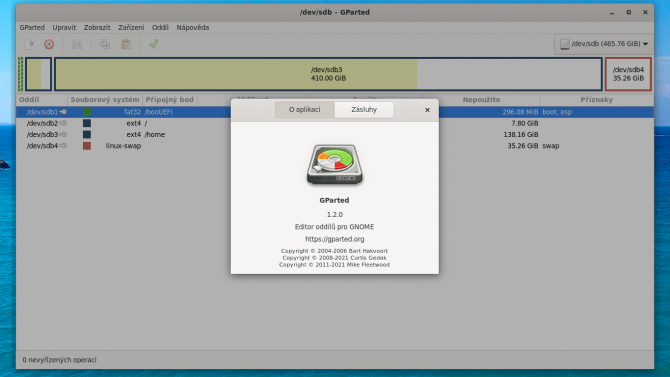The height and width of the screenshot is (377, 670).
Task: Click the key icon next to /dev/sdb2
Action: coord(63,123)
